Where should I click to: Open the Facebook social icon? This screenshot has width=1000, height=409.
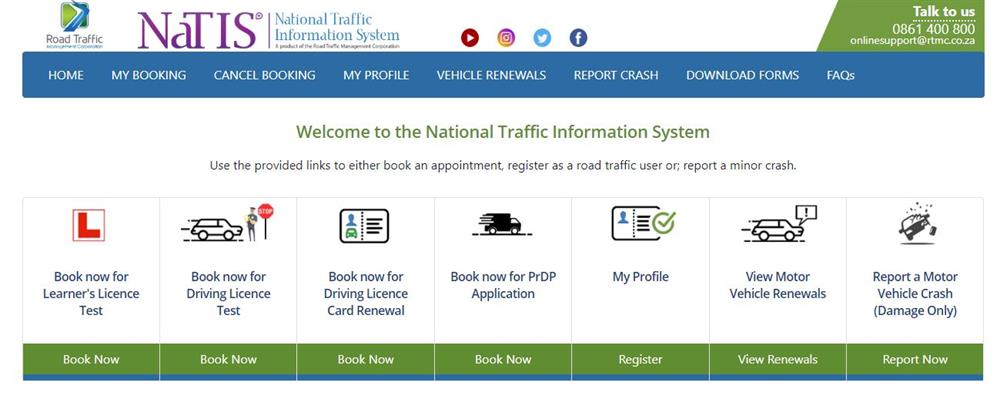point(578,38)
